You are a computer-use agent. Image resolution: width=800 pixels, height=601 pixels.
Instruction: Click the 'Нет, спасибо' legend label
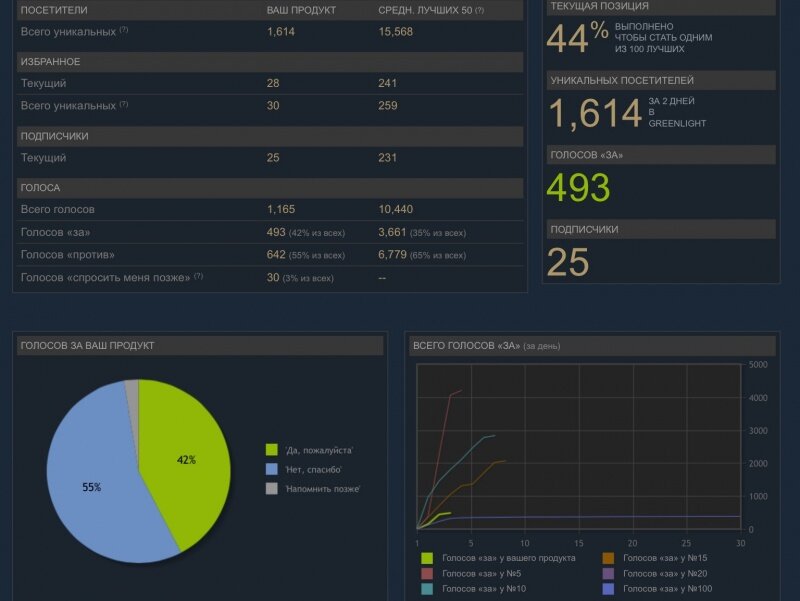pyautogui.click(x=313, y=469)
